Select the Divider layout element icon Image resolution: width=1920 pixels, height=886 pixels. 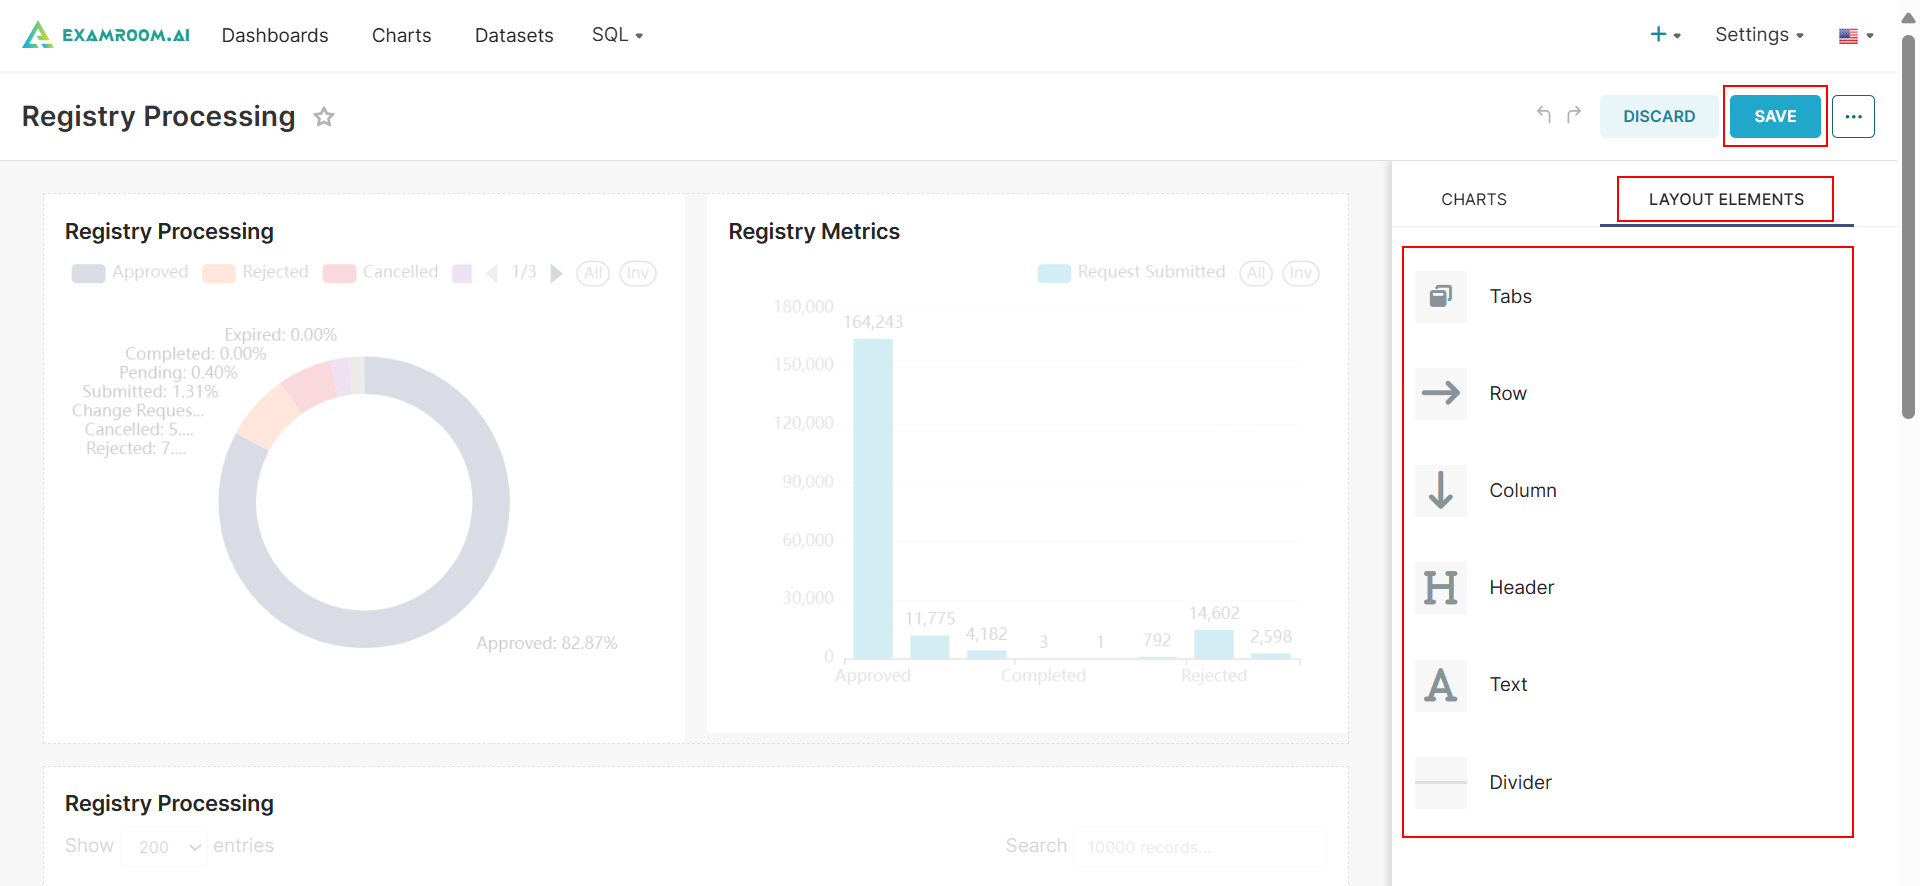pyautogui.click(x=1441, y=783)
